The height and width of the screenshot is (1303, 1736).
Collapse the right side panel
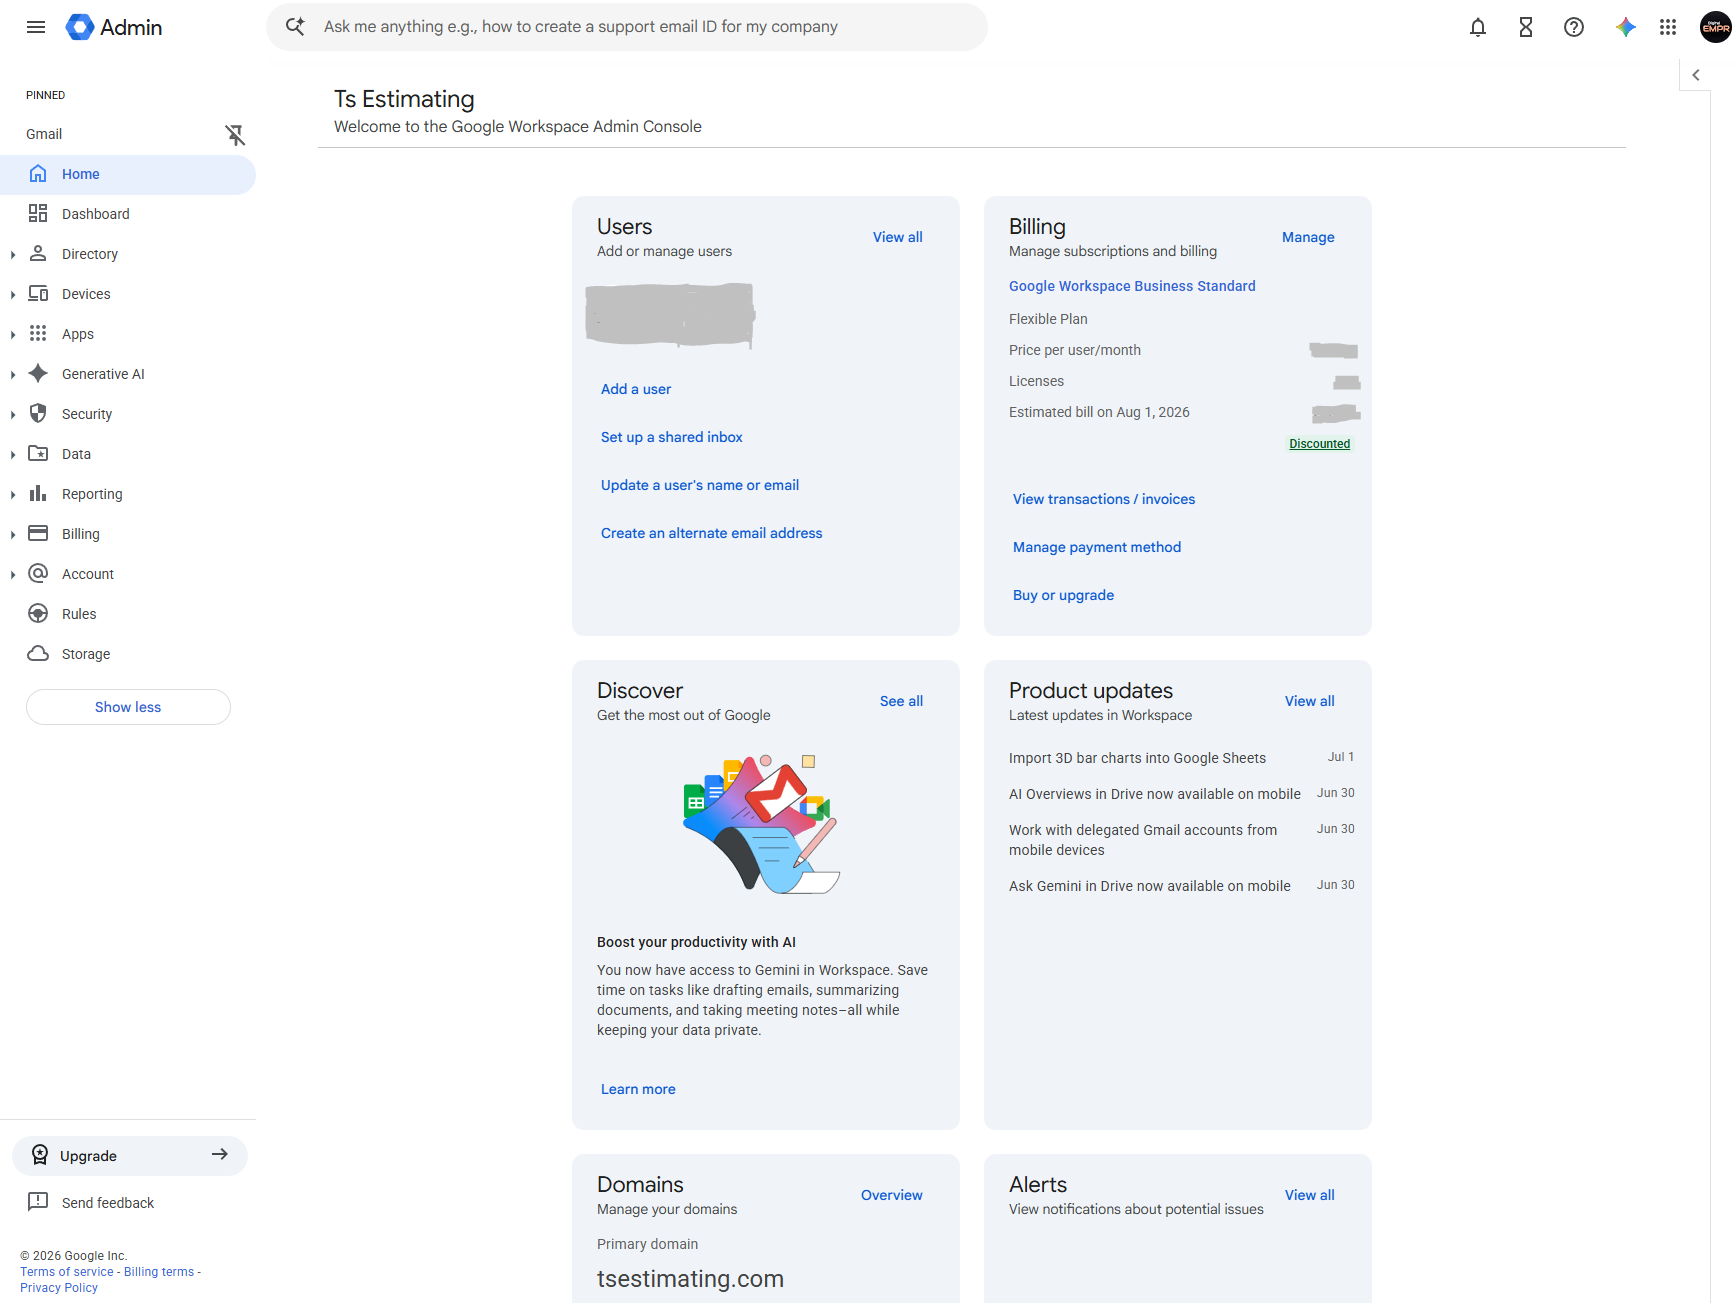click(1696, 75)
